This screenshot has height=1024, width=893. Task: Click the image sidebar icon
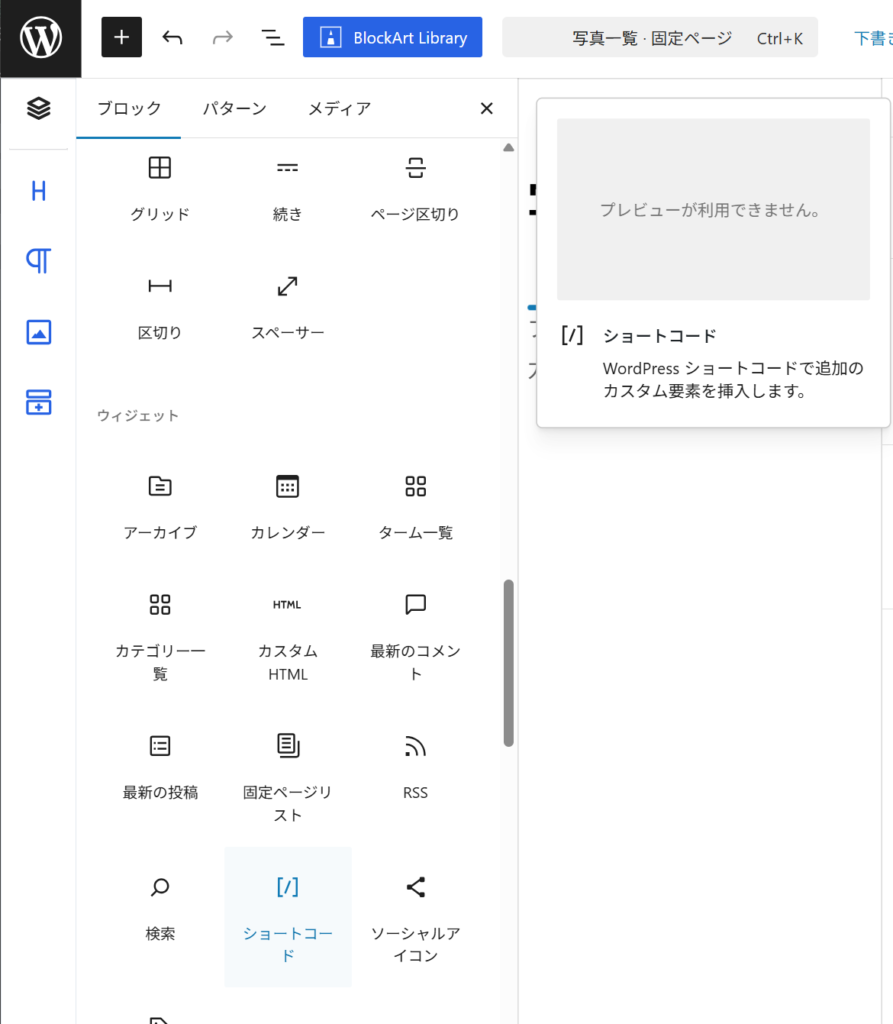pyautogui.click(x=39, y=332)
